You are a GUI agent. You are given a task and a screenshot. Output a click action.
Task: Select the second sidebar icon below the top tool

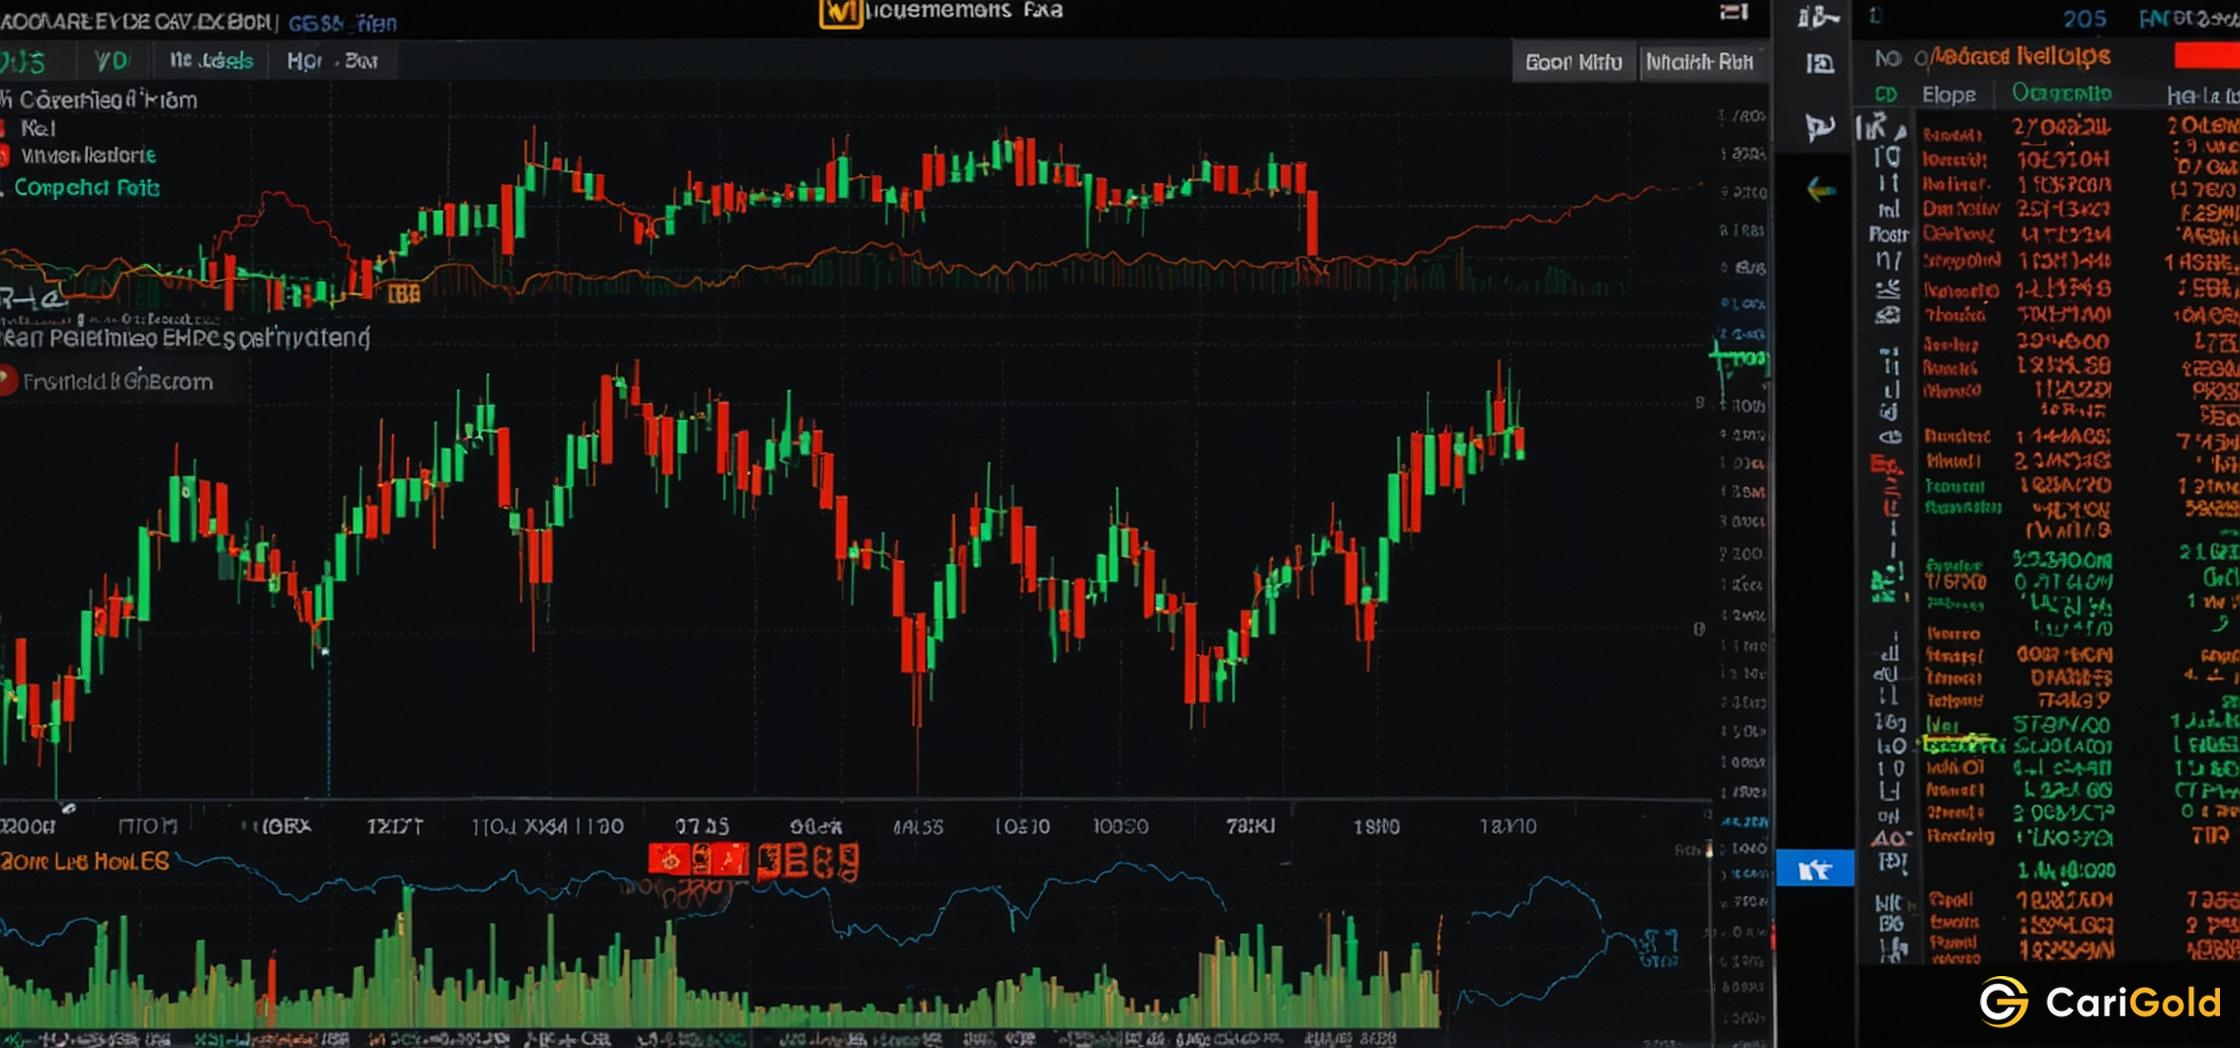coord(1820,65)
